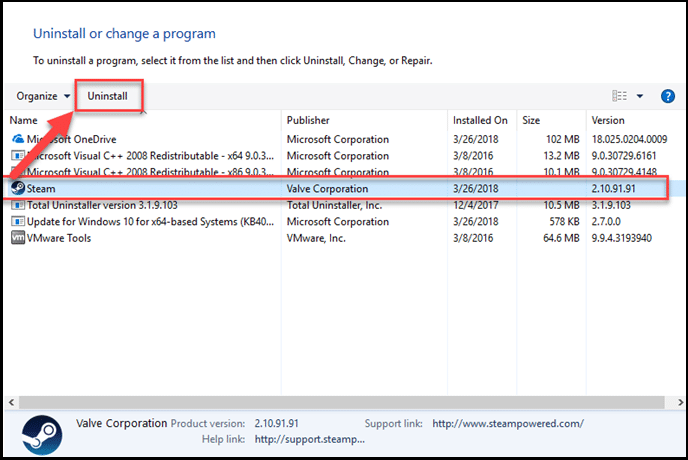Click Valve Corporation in details pane

pos(122,423)
